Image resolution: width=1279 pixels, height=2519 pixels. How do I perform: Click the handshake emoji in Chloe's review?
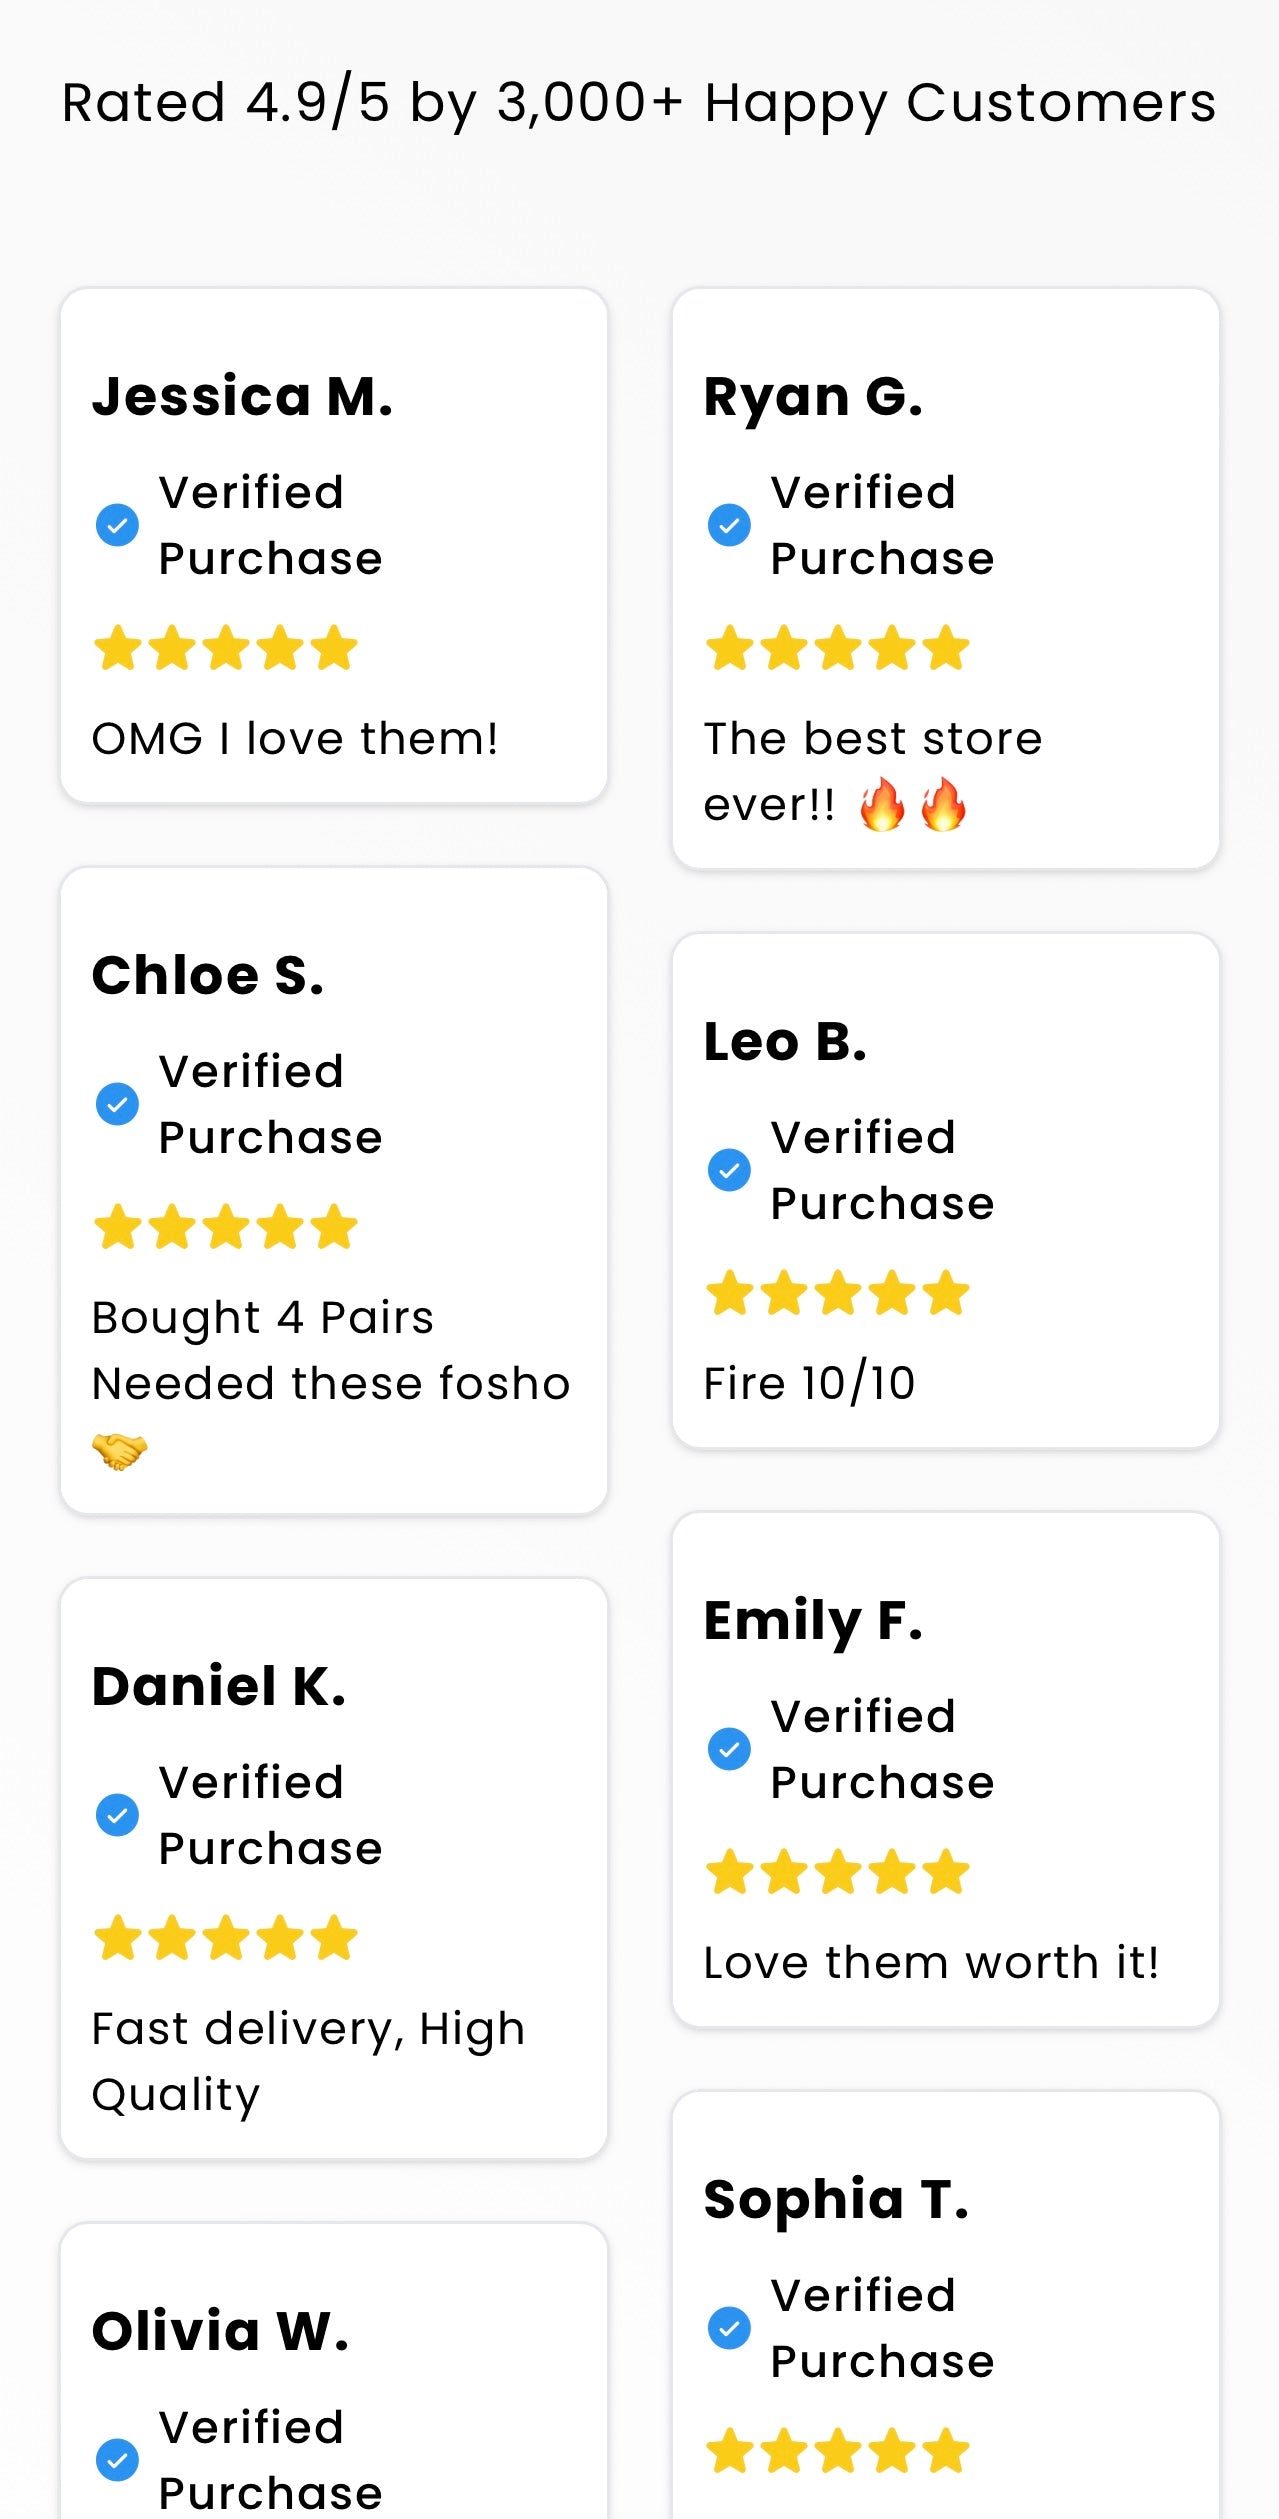119,1450
